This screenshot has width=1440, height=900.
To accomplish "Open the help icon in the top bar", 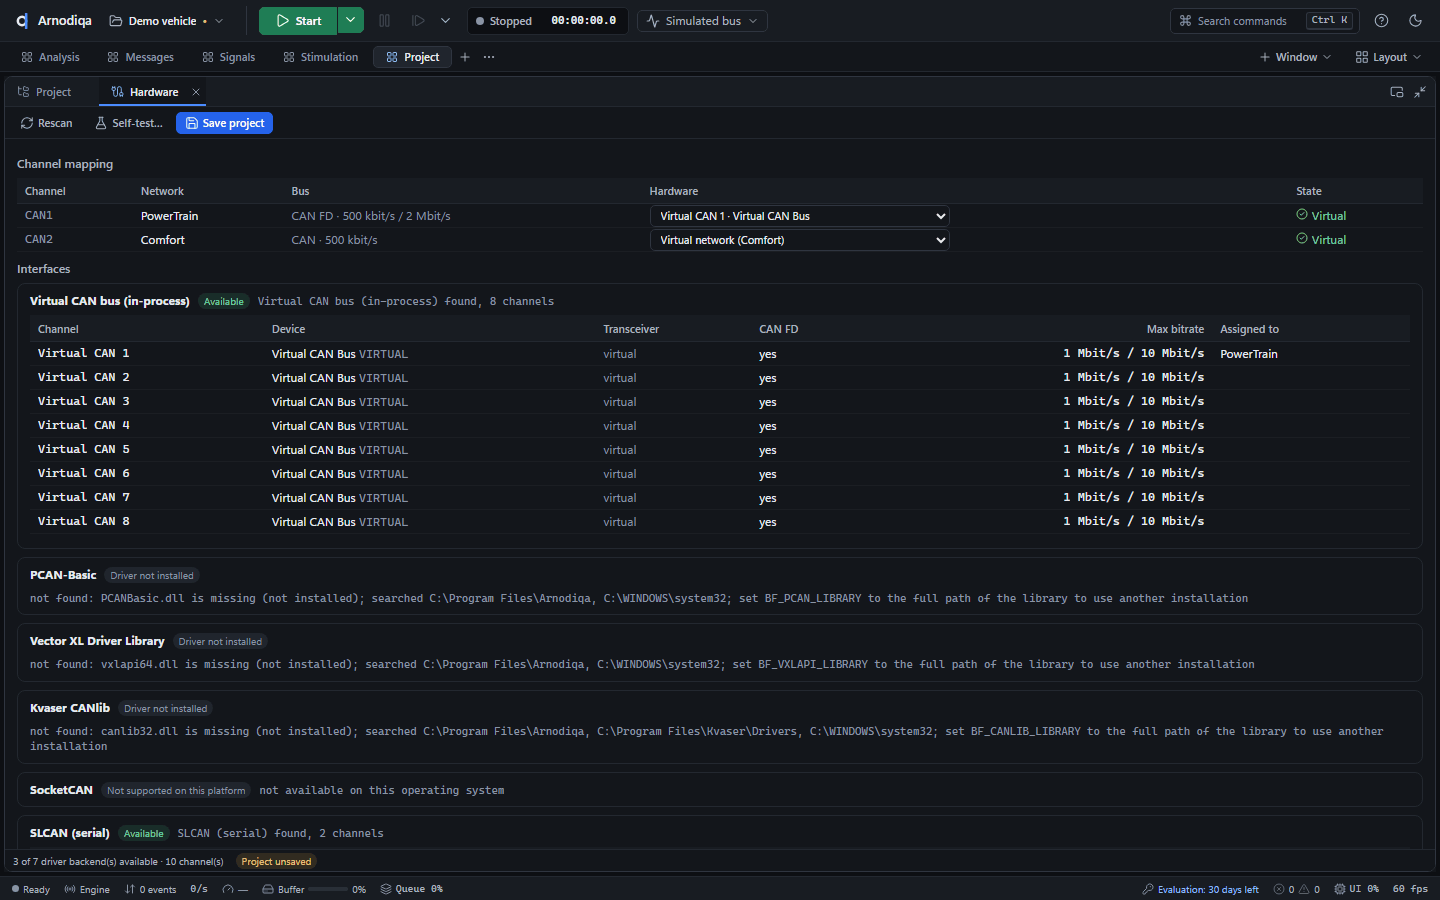I will pyautogui.click(x=1381, y=21).
